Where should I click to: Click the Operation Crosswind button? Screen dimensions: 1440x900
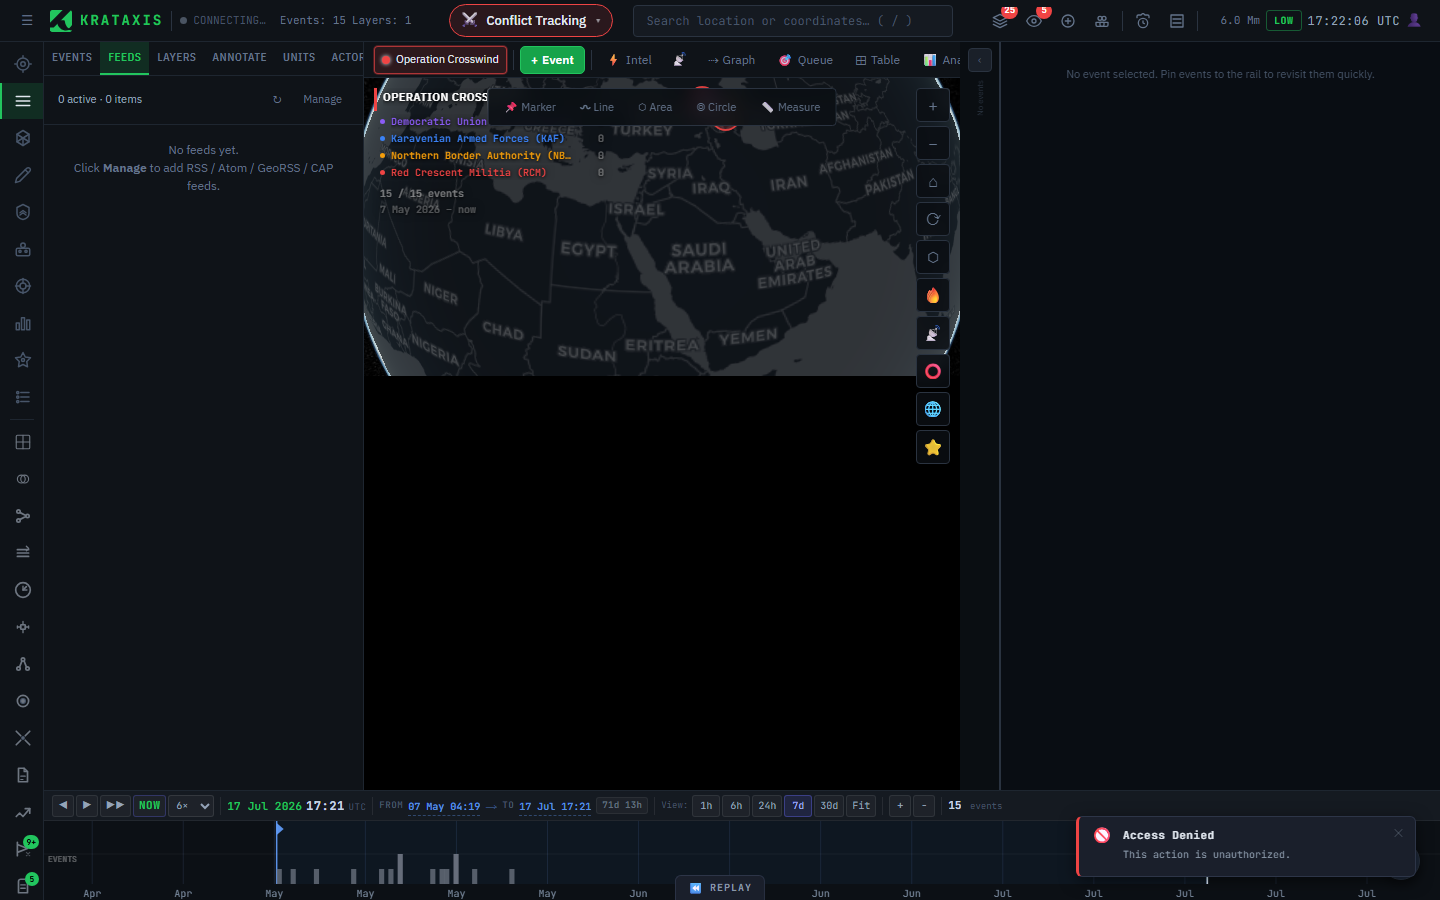click(440, 60)
